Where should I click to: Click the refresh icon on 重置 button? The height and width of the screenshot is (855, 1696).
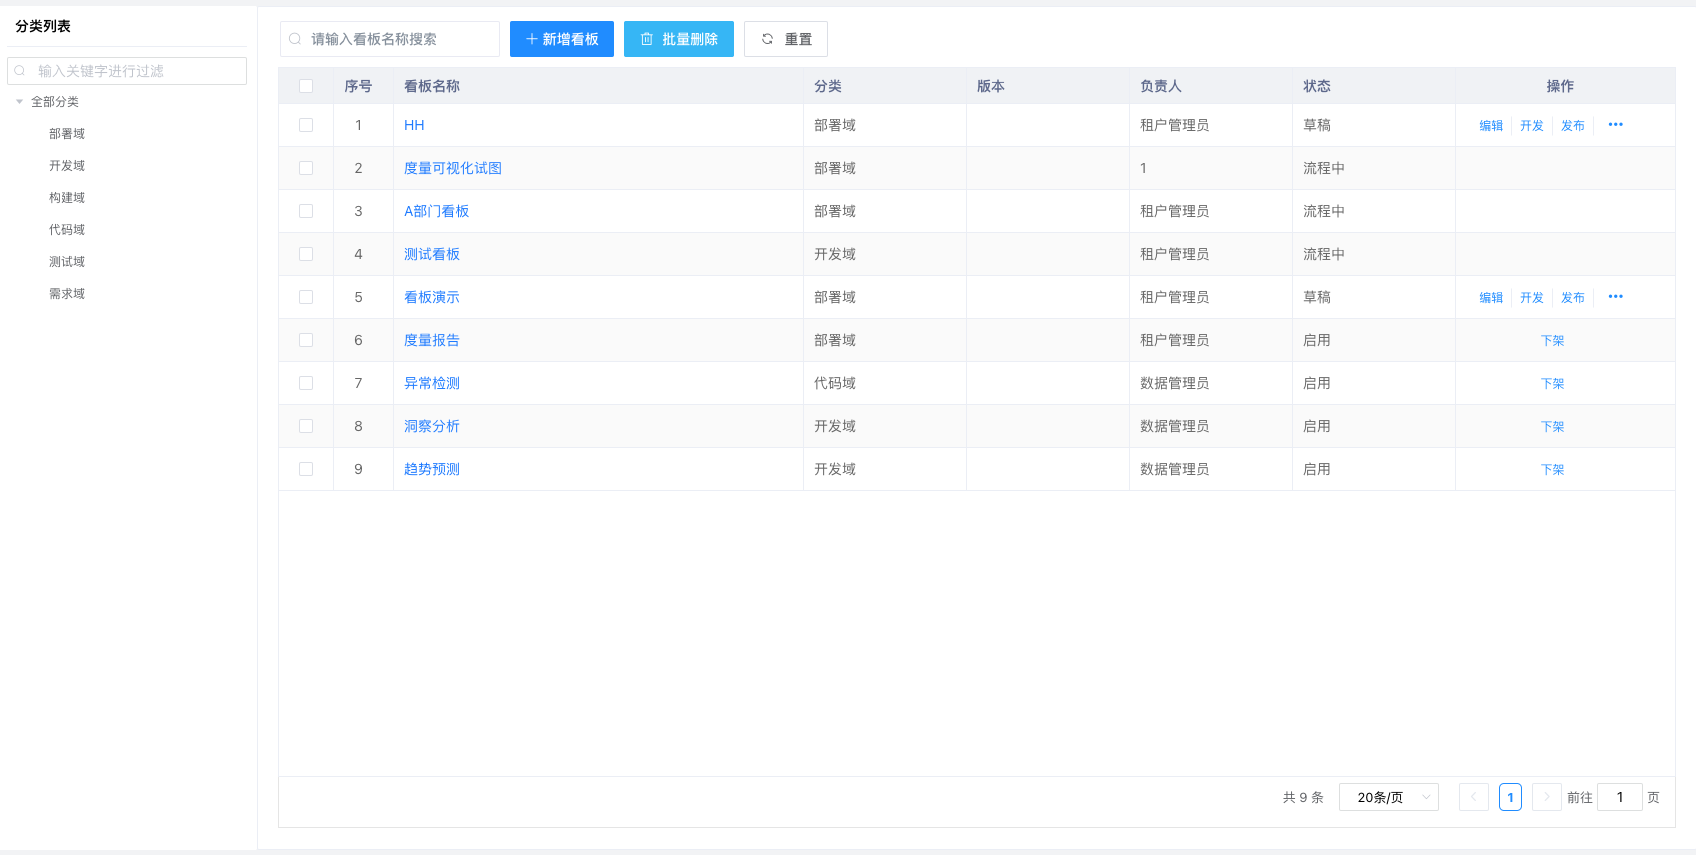[767, 39]
